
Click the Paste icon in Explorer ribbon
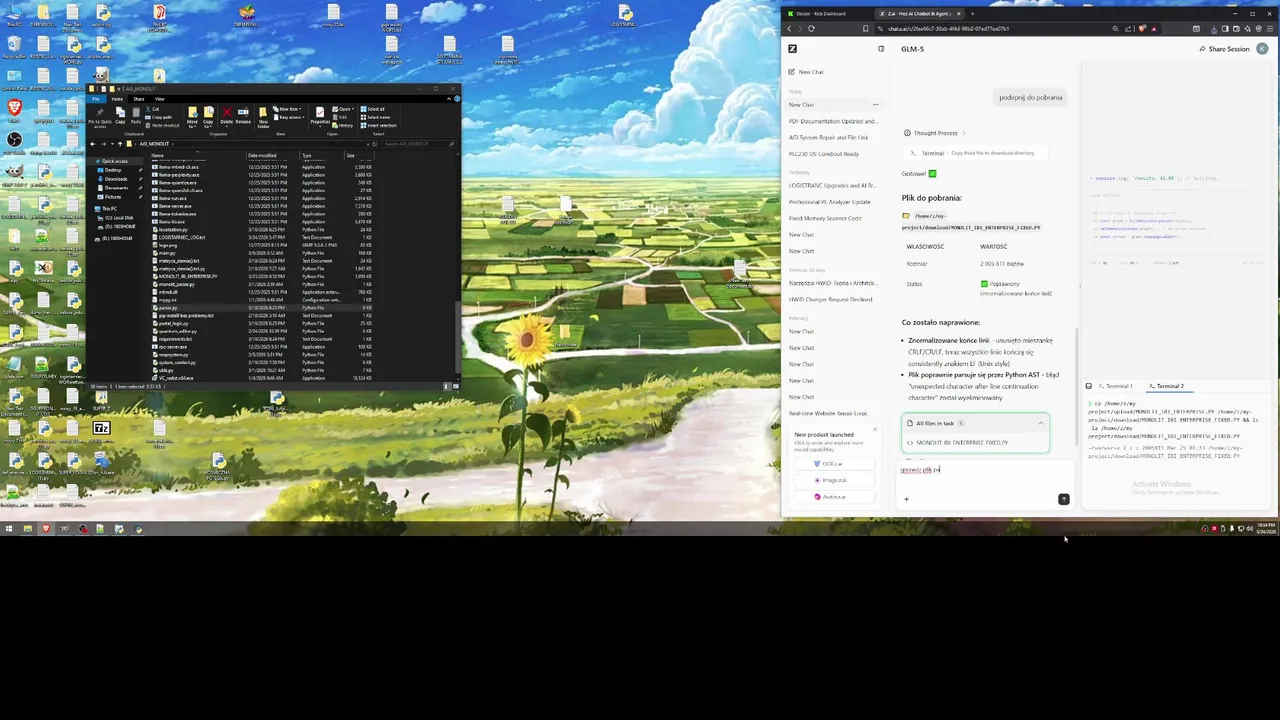(x=136, y=113)
